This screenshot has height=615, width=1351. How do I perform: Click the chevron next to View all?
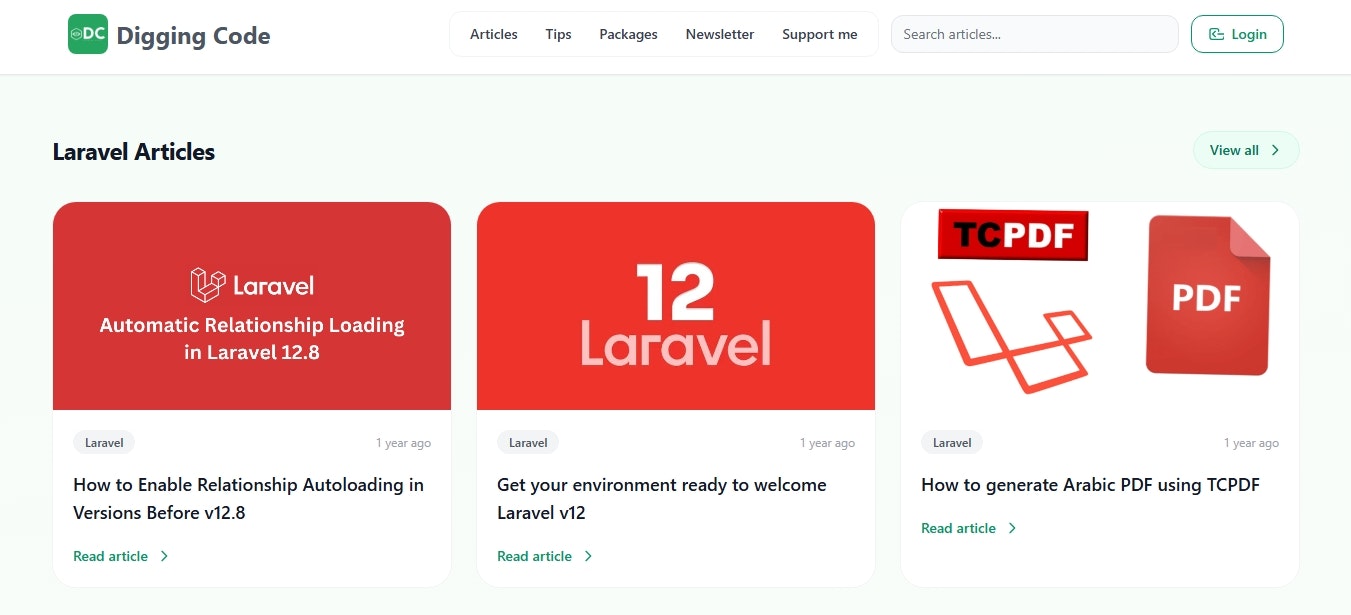tap(1275, 150)
